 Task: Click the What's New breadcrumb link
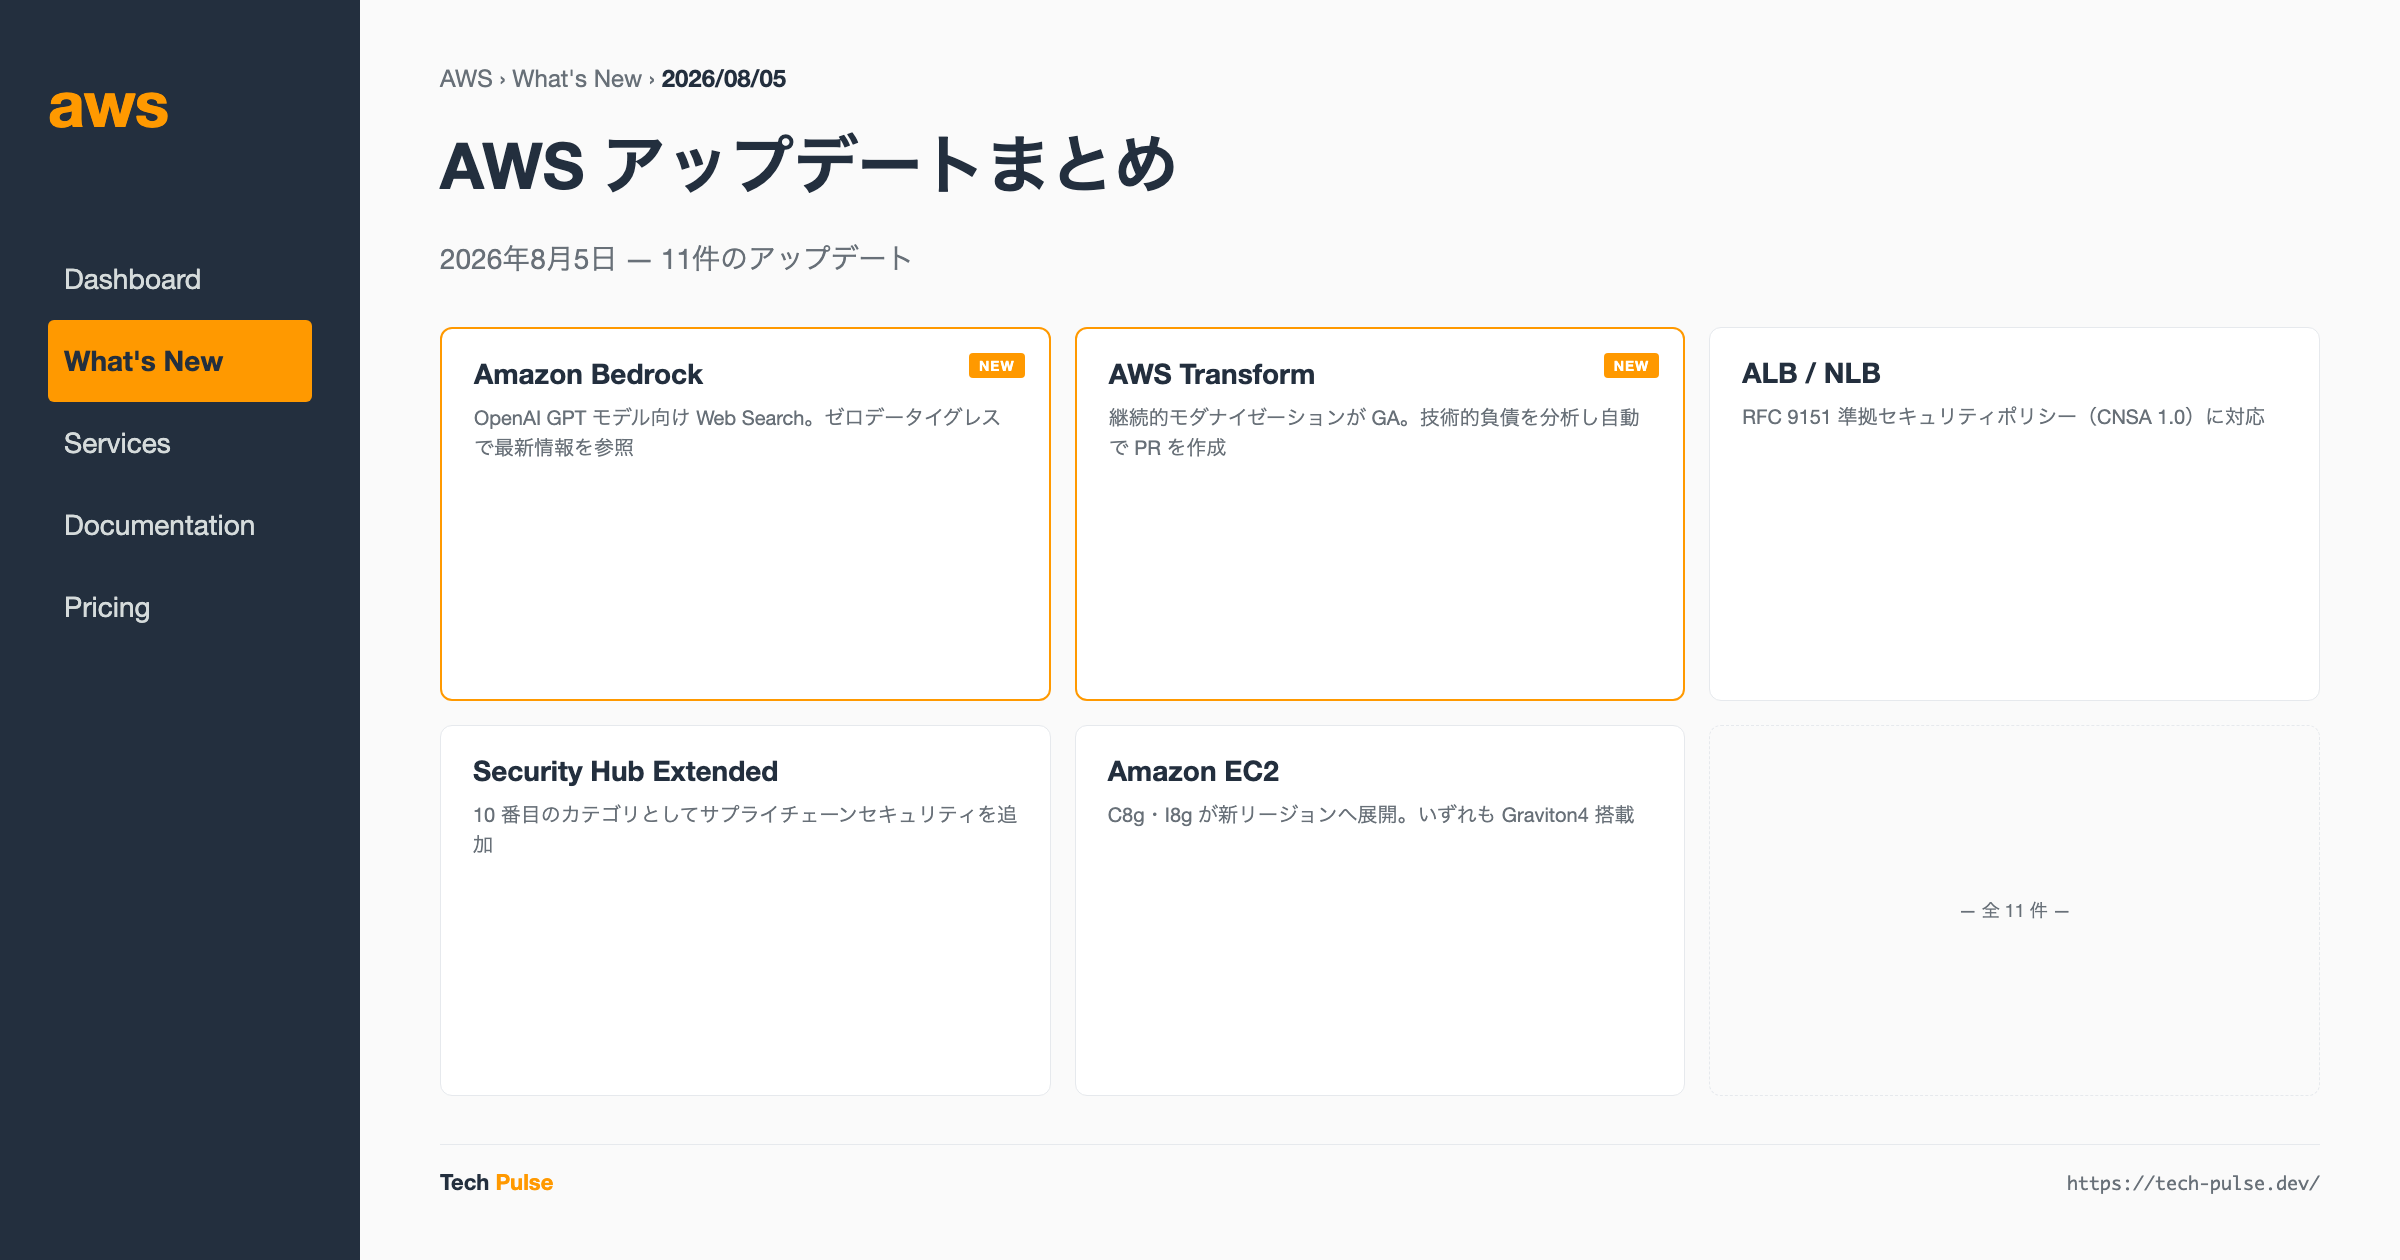pyautogui.click(x=577, y=79)
